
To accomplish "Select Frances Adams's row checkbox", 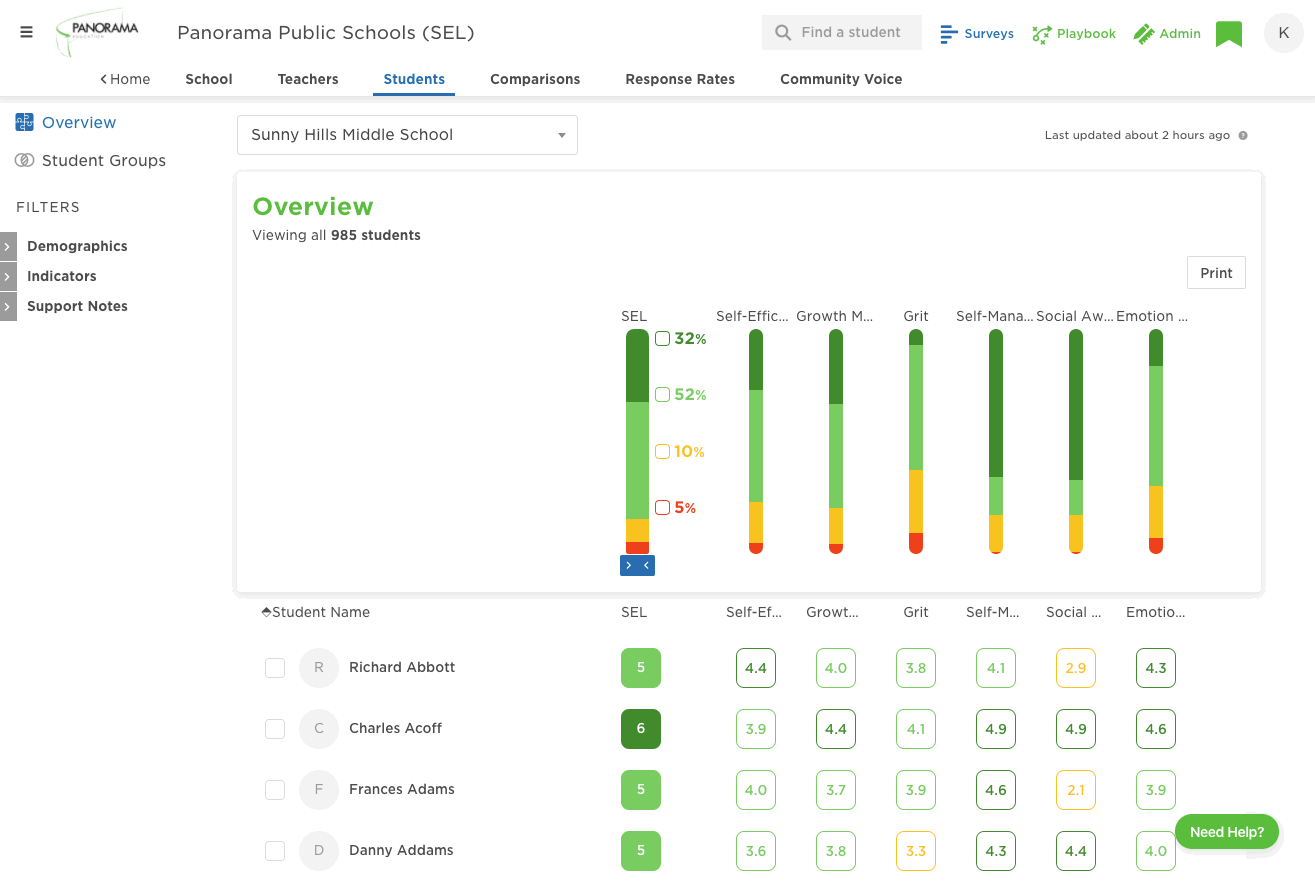I will (x=275, y=790).
